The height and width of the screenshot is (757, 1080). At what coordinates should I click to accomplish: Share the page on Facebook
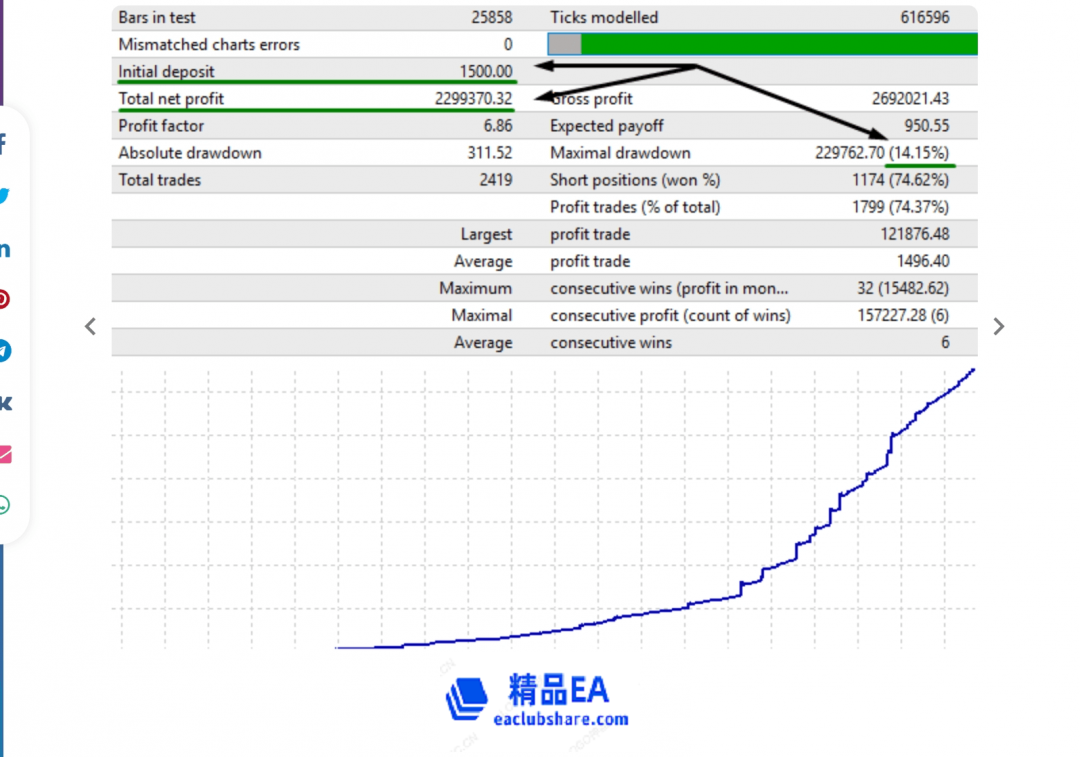click(x=4, y=144)
